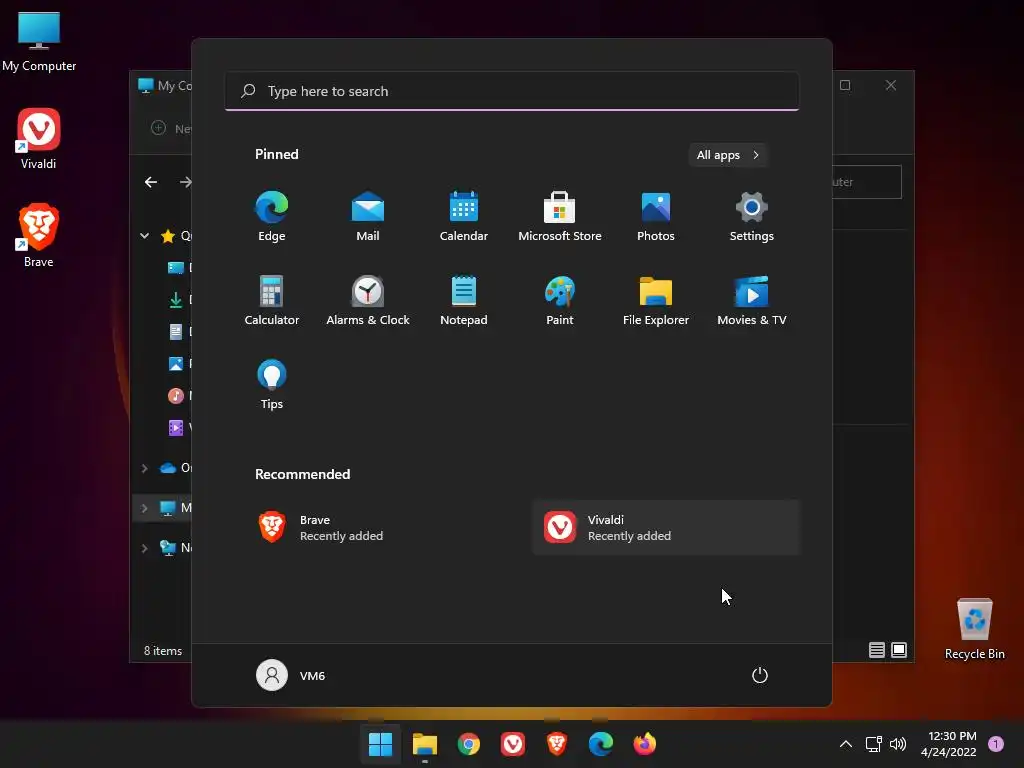Expand OneDrive node in My Computer window
Viewport: 1024px width, 768px height.
pos(144,468)
